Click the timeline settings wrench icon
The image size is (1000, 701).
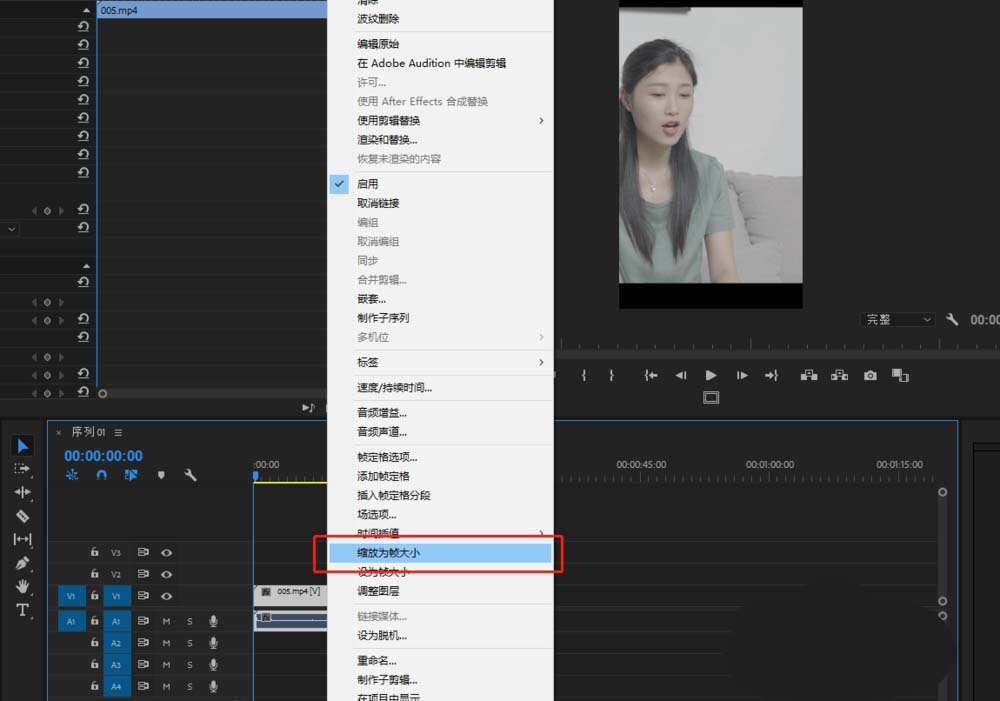pyautogui.click(x=189, y=475)
